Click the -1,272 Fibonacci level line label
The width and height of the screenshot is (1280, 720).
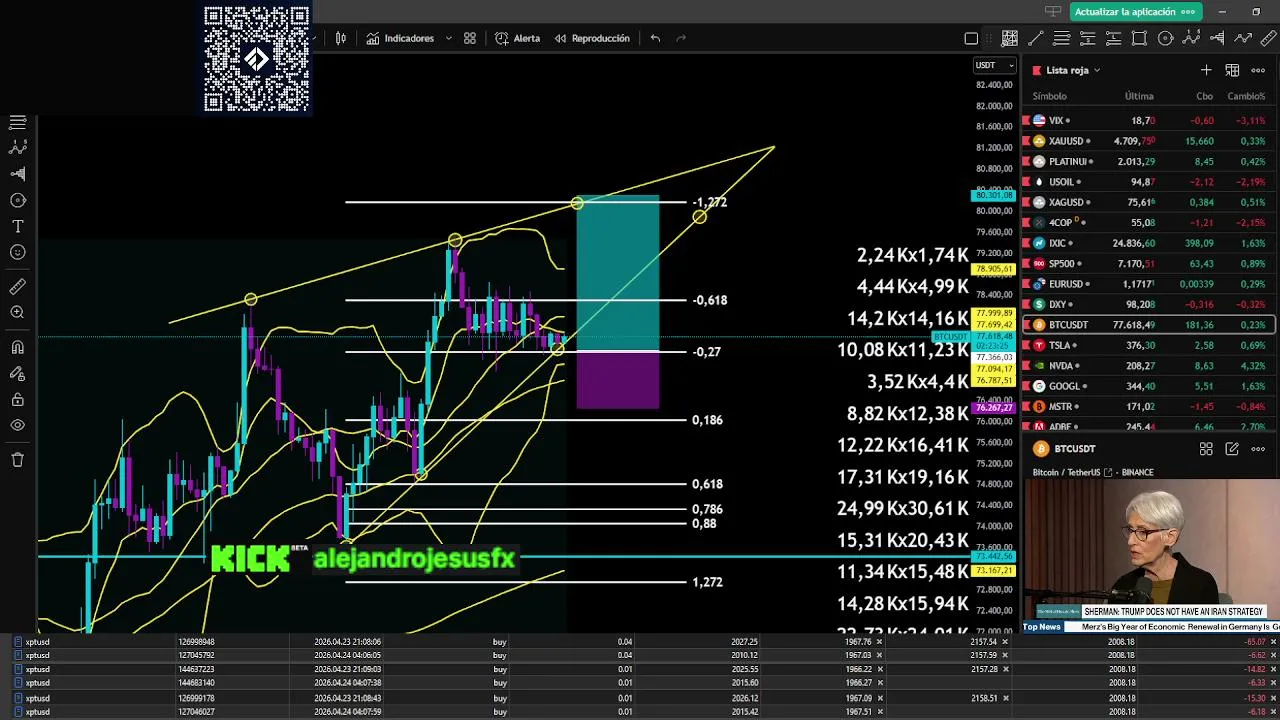click(710, 202)
